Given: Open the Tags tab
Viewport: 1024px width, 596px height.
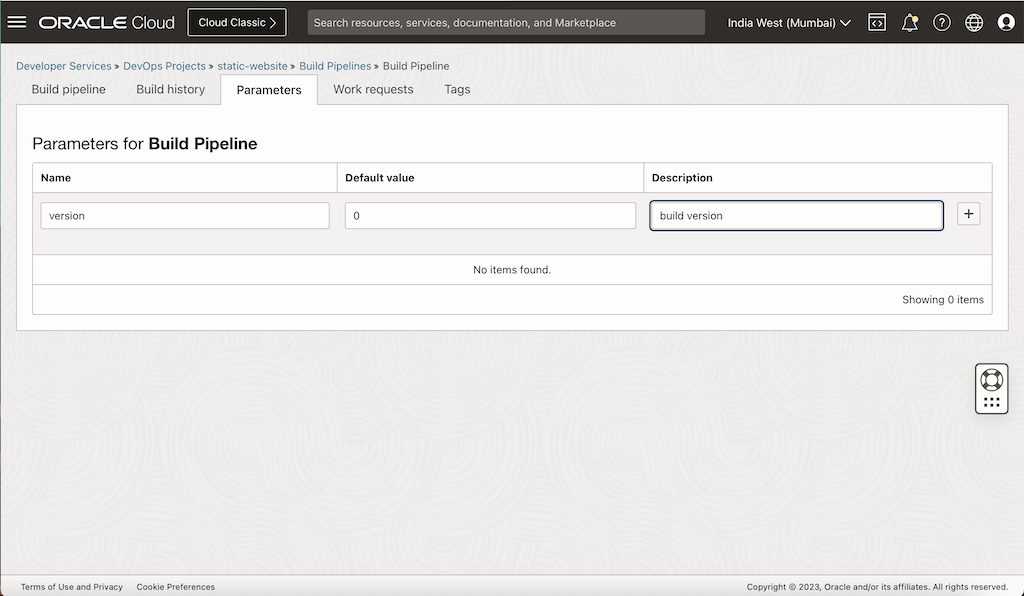Looking at the screenshot, I should [x=457, y=89].
